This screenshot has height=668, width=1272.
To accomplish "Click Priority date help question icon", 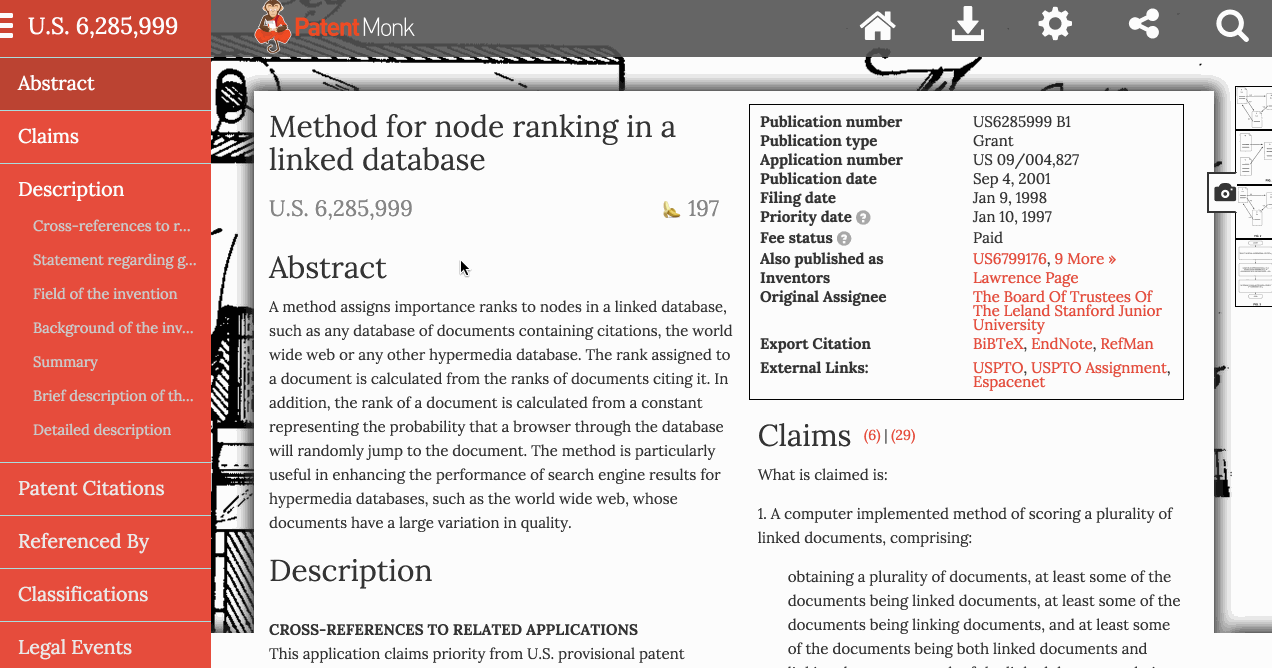I will point(863,218).
